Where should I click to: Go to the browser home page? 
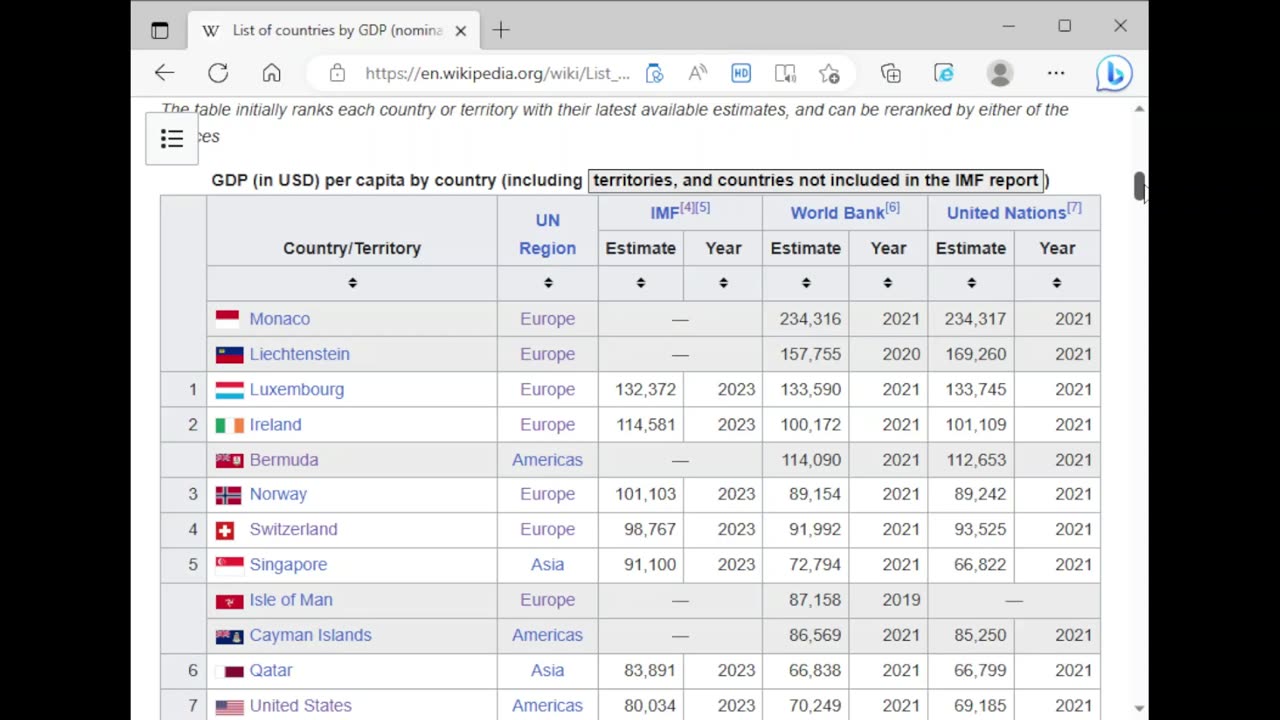(x=271, y=73)
